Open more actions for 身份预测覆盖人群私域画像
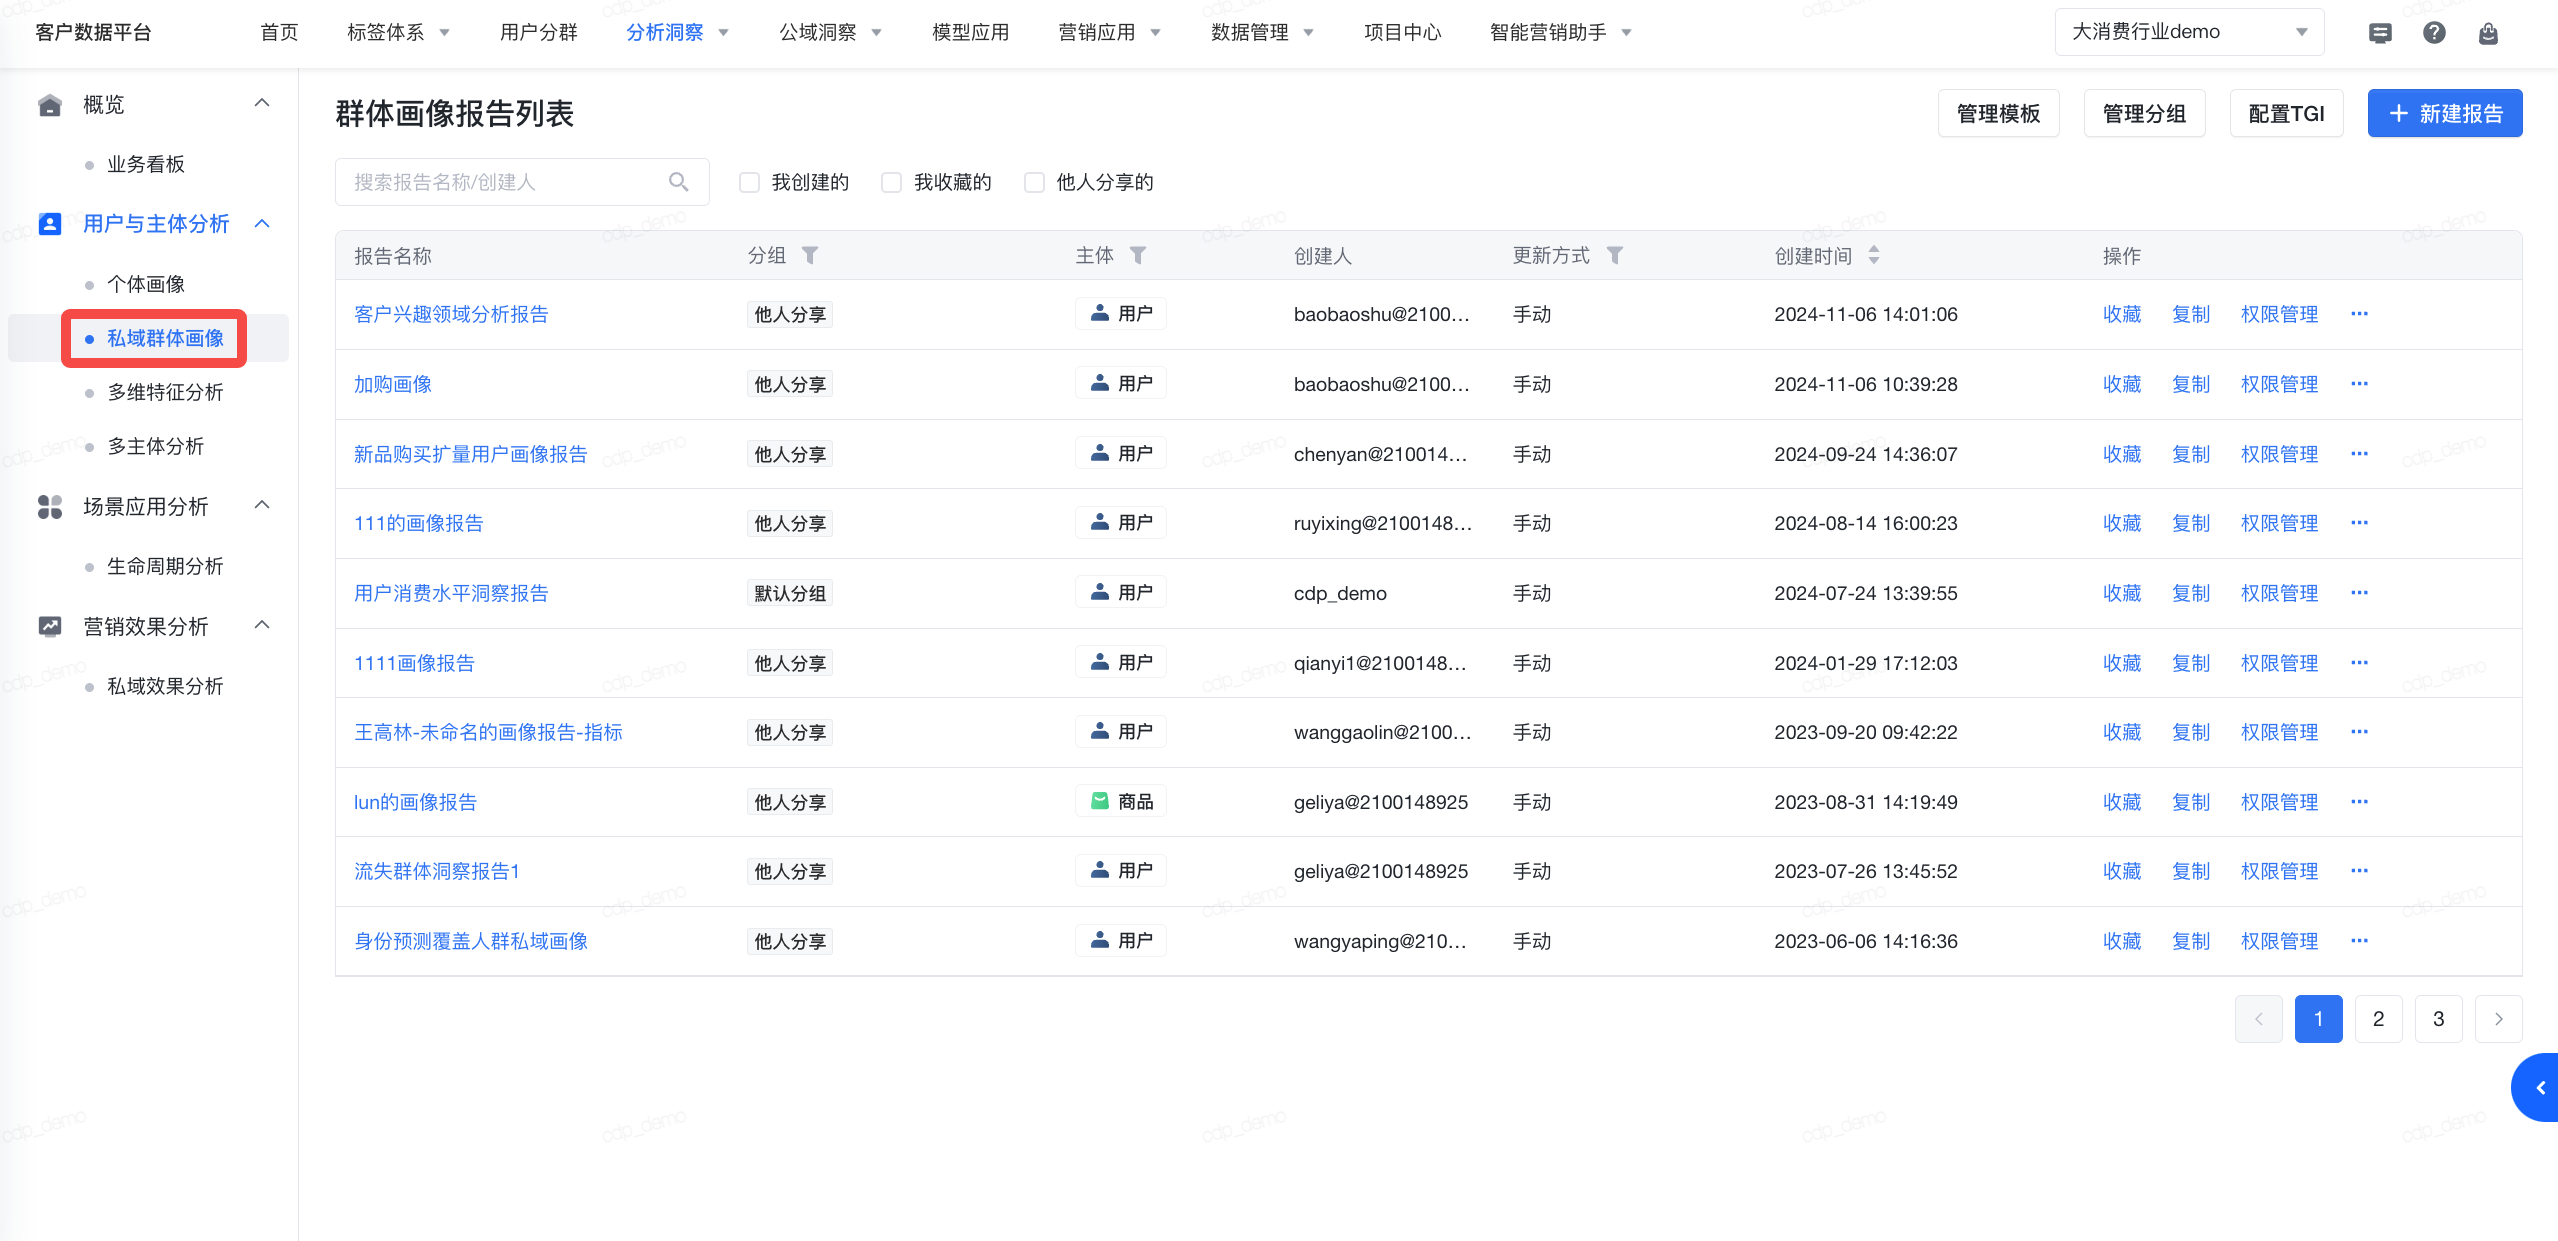 pyautogui.click(x=2360, y=941)
